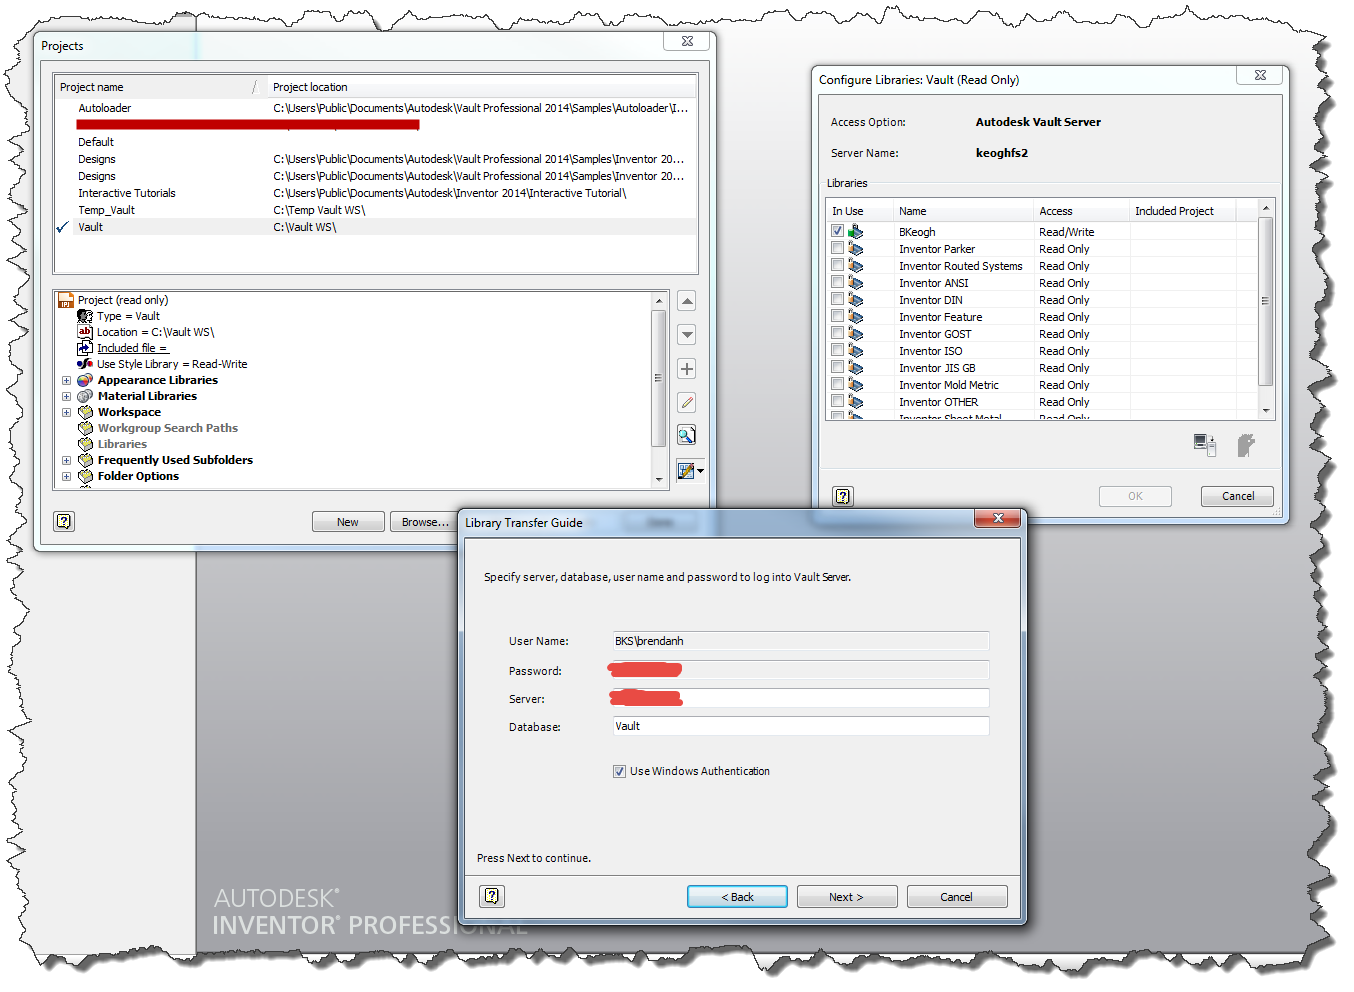Cancel the Configure Libraries dialog
1354x992 pixels.
coord(1237,496)
